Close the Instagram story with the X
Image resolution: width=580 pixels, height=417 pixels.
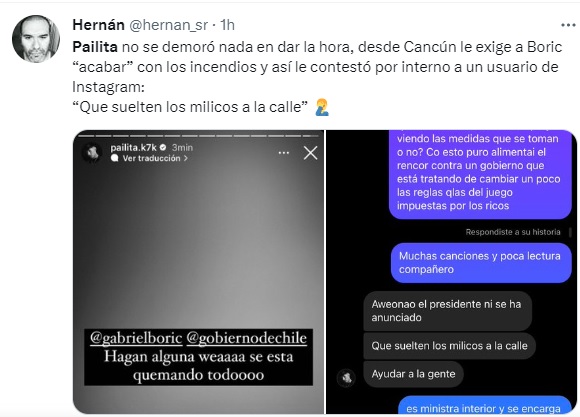coord(310,152)
